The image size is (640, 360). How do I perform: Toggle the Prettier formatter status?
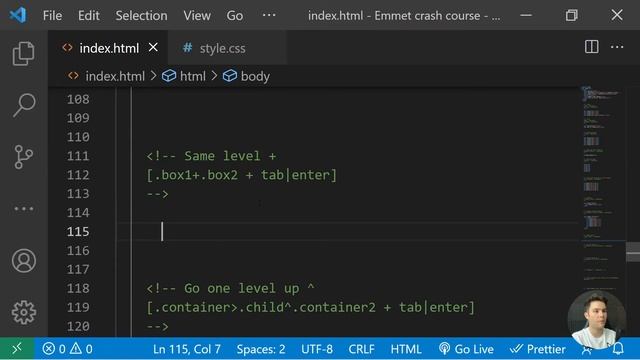click(x=538, y=349)
